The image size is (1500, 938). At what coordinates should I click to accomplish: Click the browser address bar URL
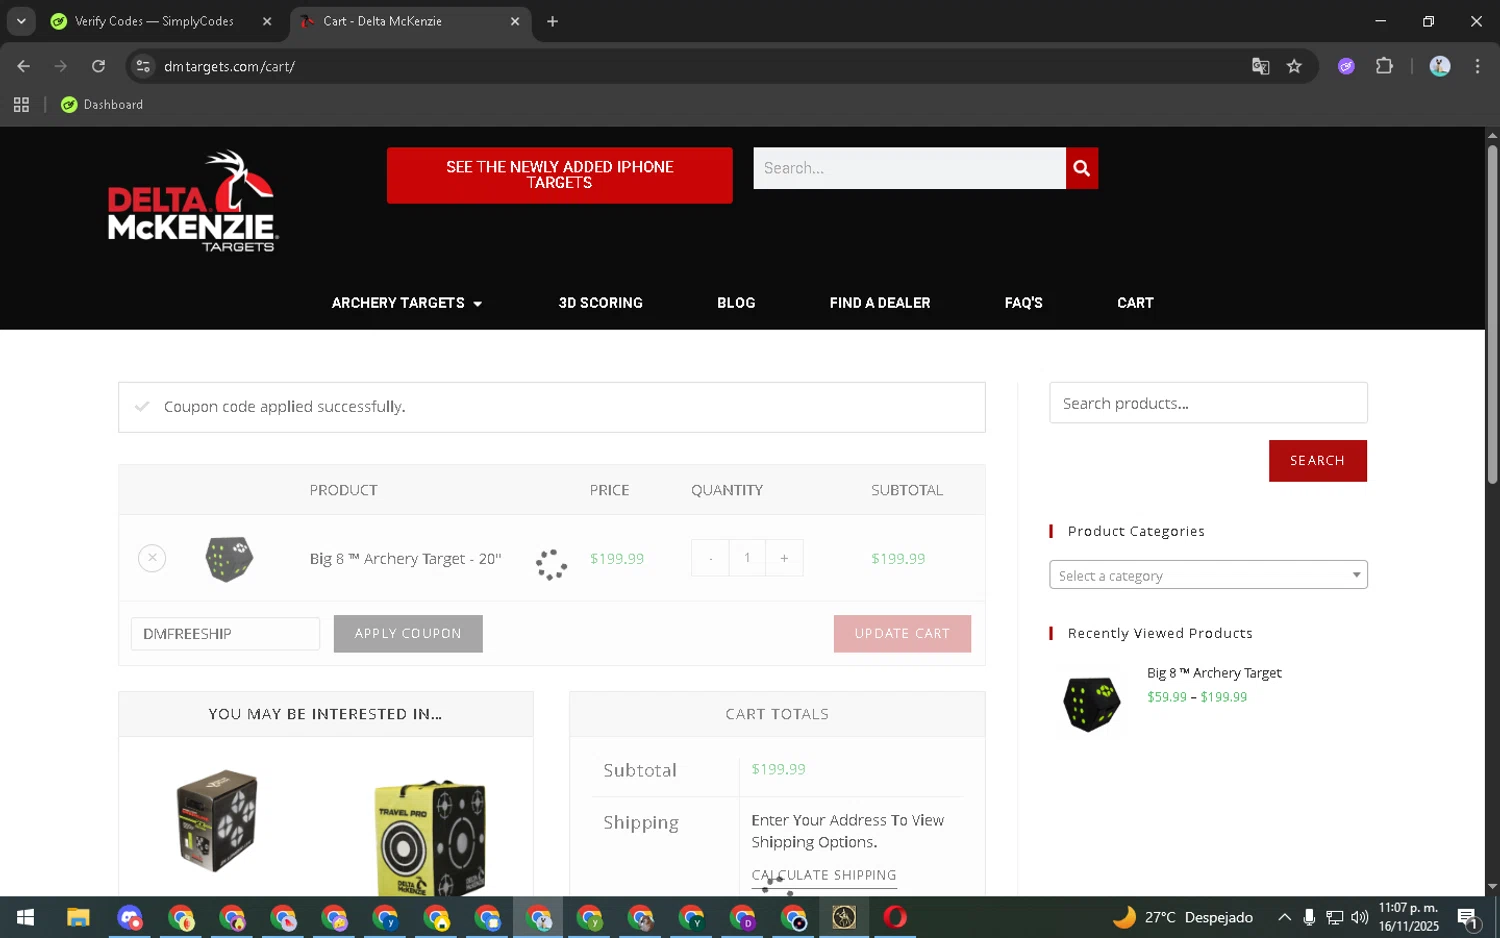pyautogui.click(x=229, y=66)
